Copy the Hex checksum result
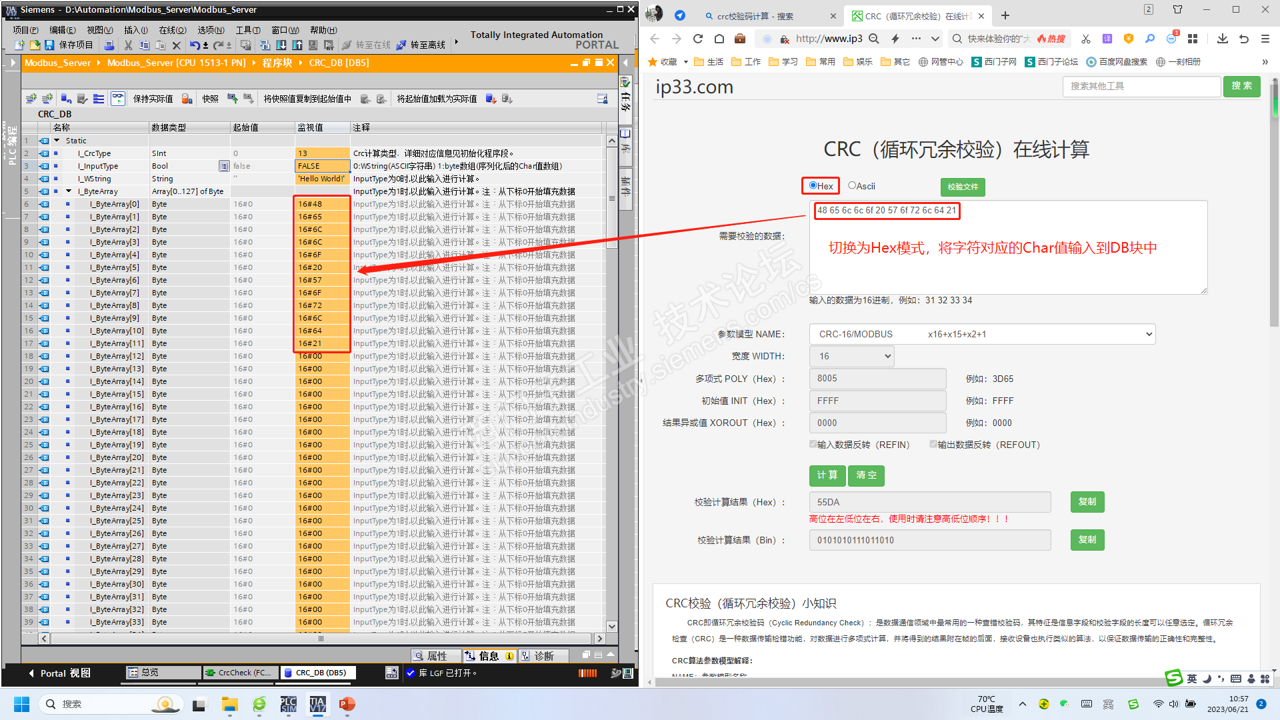This screenshot has height=720, width=1280. tap(1087, 502)
